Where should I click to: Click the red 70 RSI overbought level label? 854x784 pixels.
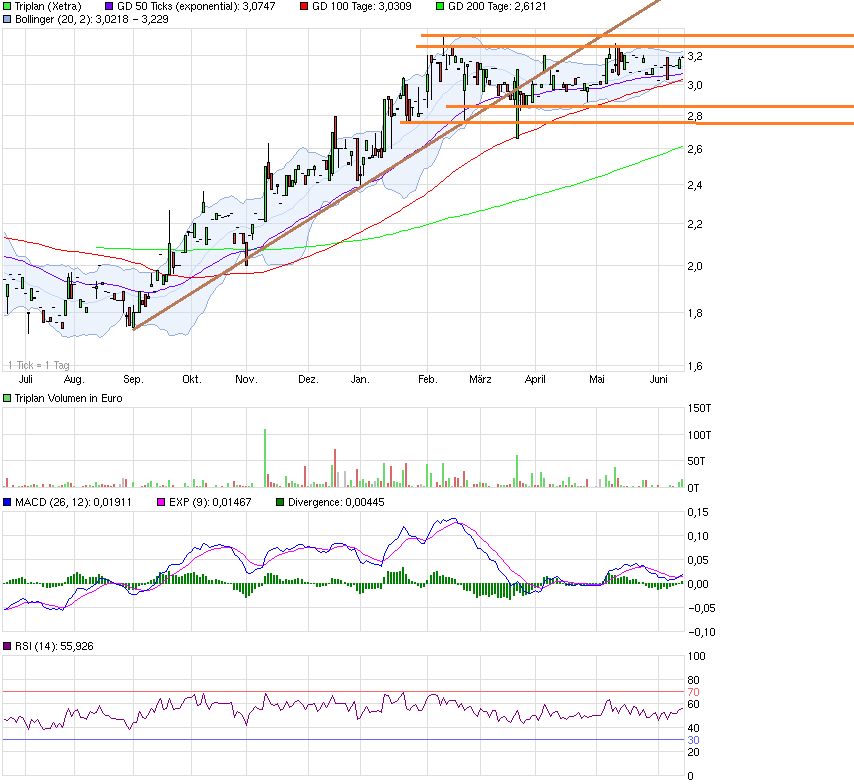694,692
